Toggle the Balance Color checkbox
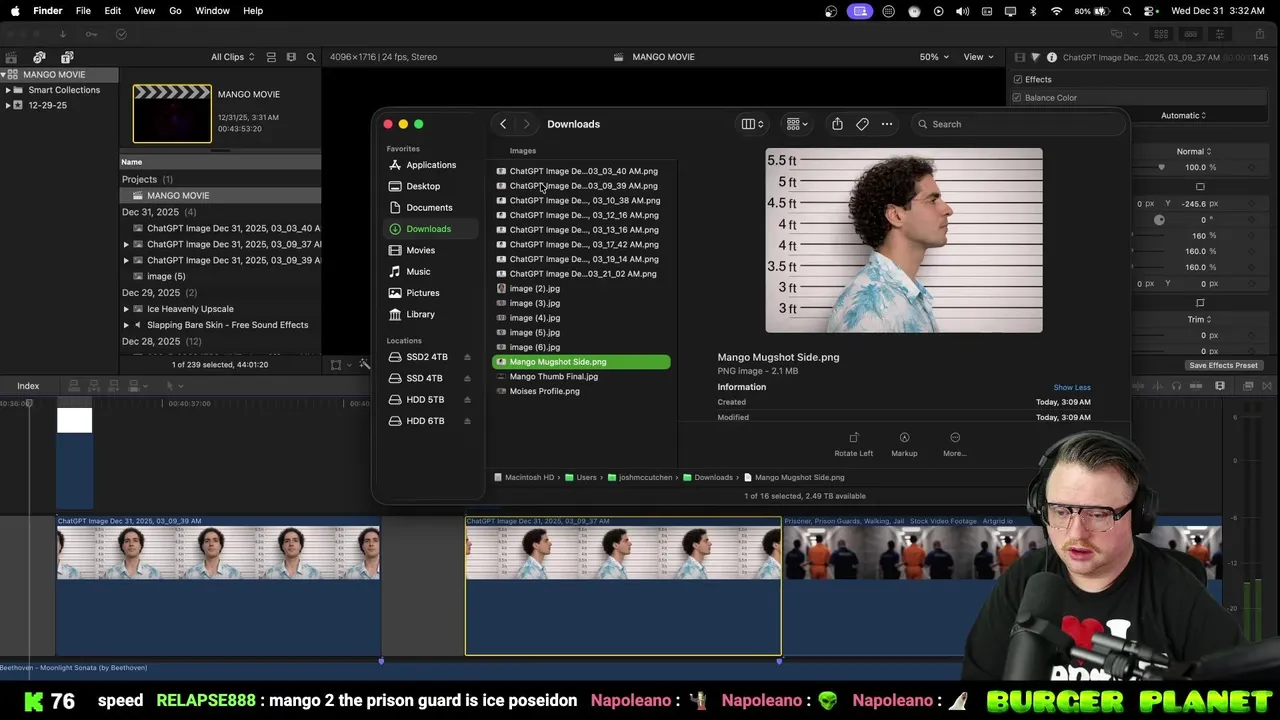 click(1017, 98)
